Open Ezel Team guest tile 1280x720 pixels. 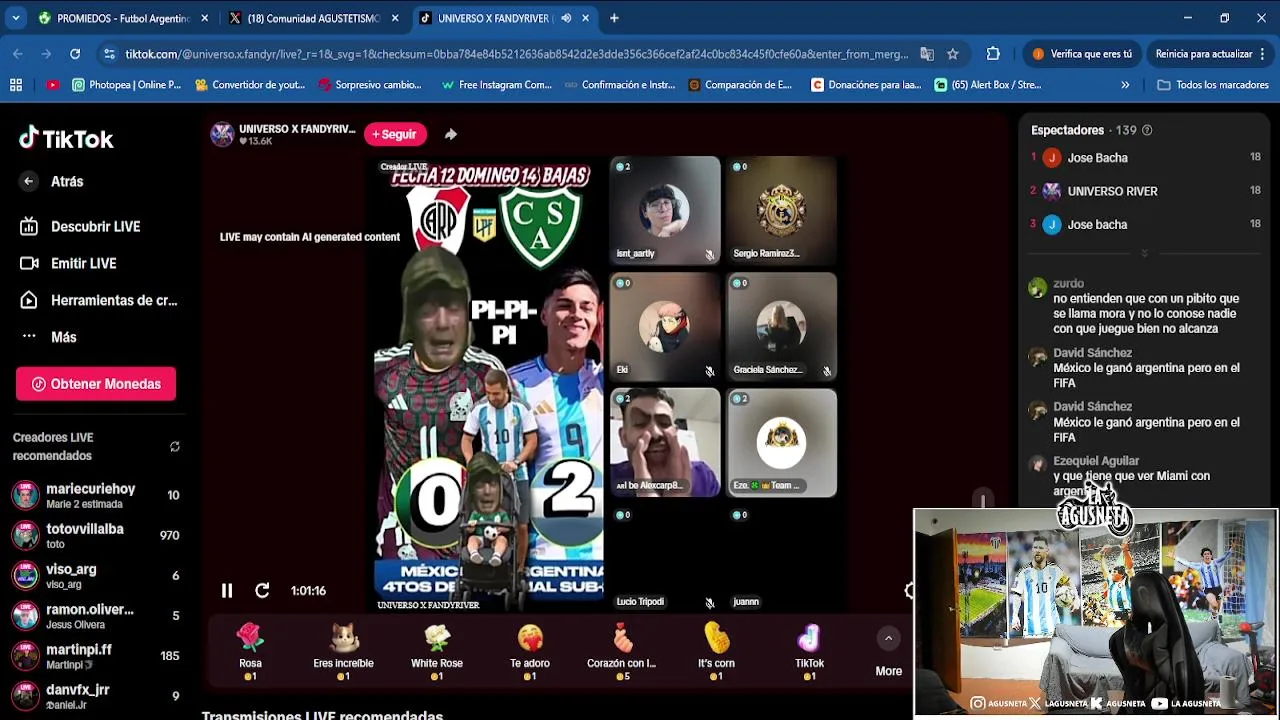(x=782, y=442)
